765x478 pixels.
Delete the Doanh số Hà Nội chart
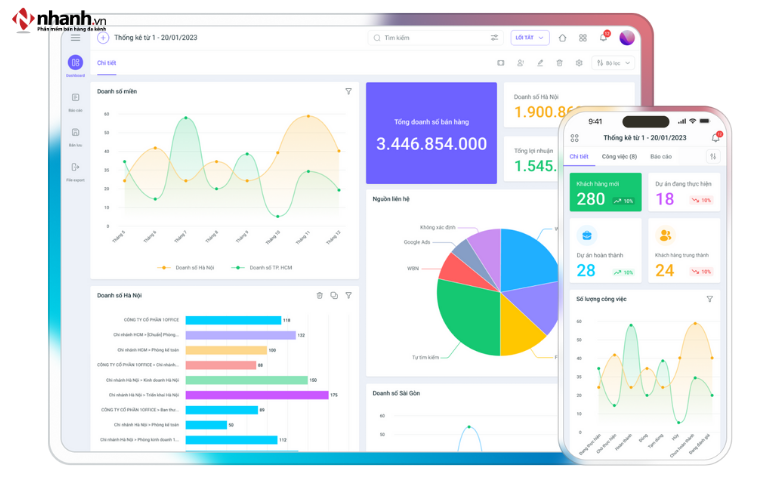pos(320,295)
